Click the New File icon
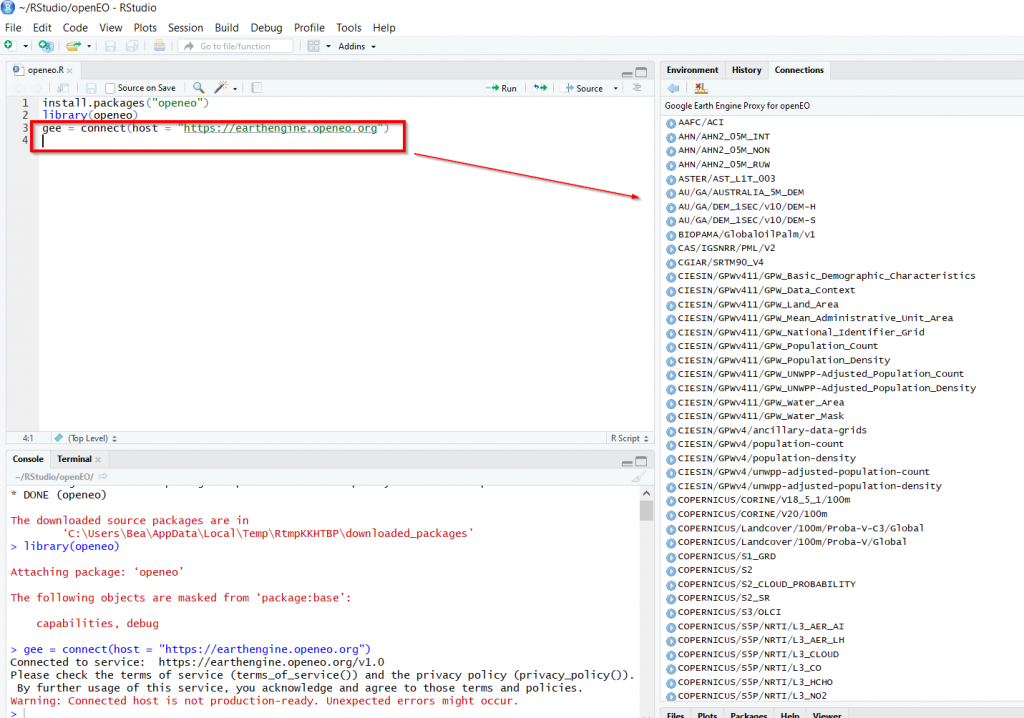 coord(9,46)
